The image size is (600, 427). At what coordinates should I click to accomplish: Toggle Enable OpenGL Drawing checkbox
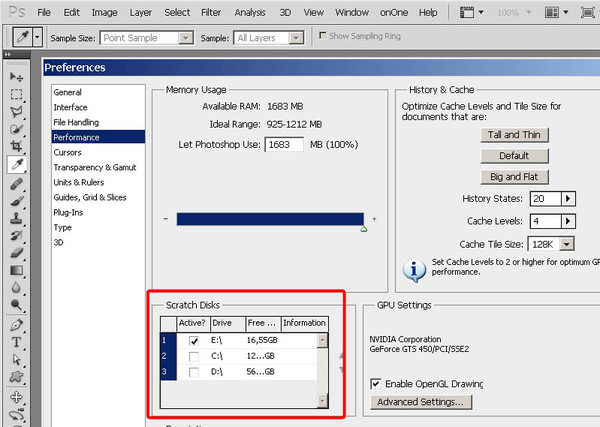pos(376,384)
